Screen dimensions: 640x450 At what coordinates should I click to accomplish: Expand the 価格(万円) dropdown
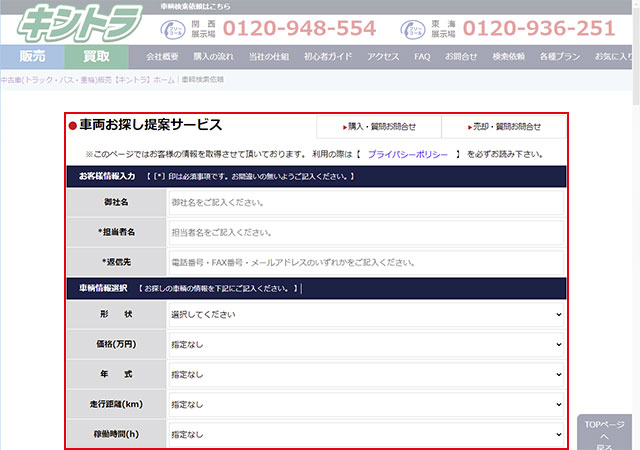(366, 344)
